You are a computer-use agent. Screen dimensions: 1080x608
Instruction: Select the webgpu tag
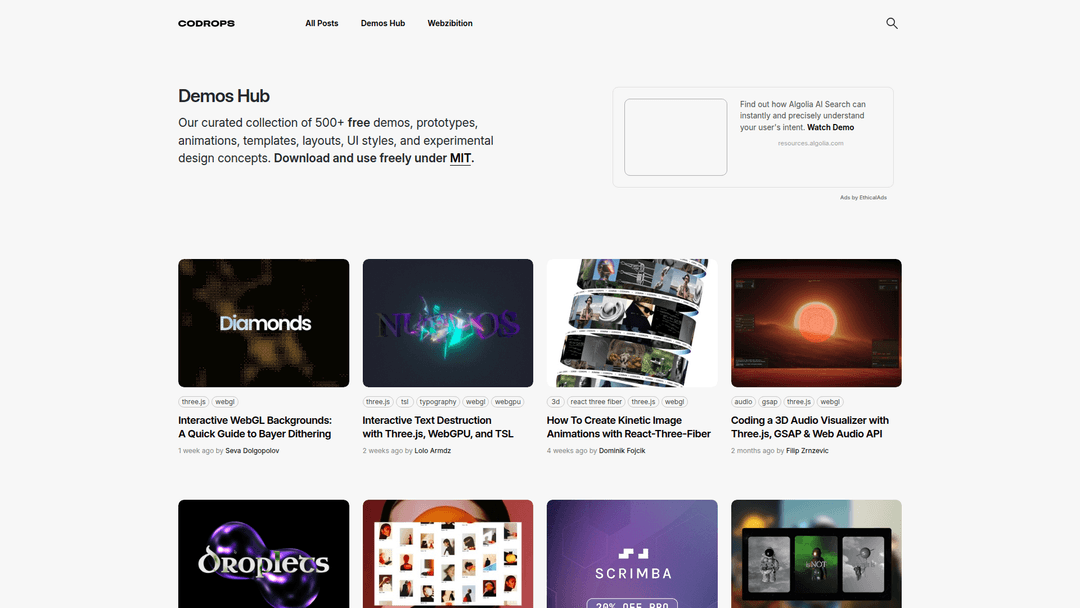click(x=508, y=402)
